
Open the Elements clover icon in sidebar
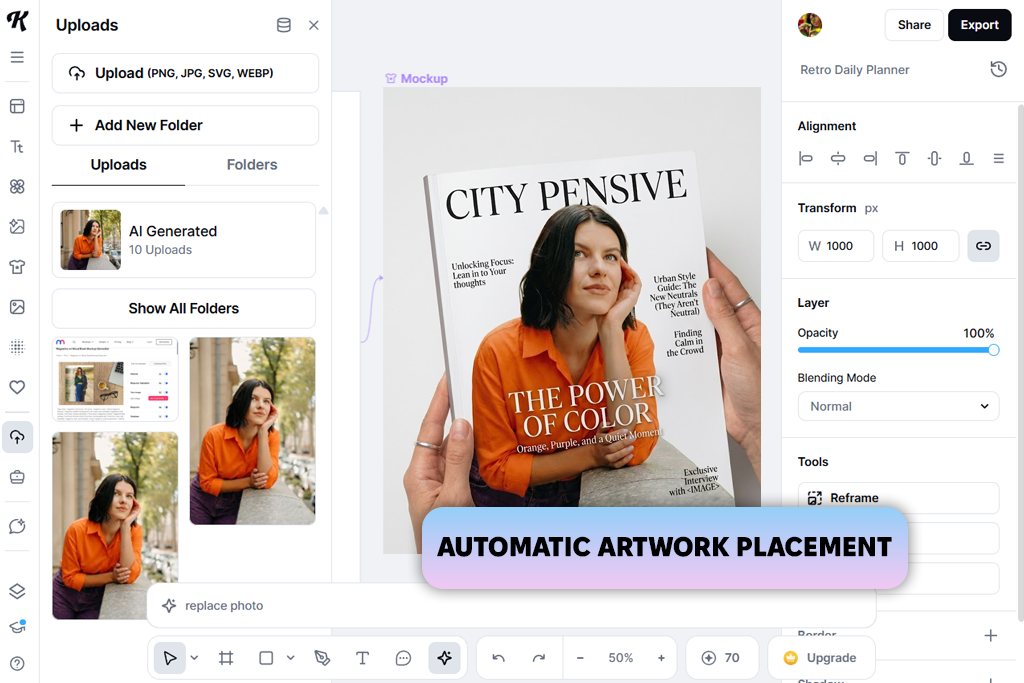18,186
